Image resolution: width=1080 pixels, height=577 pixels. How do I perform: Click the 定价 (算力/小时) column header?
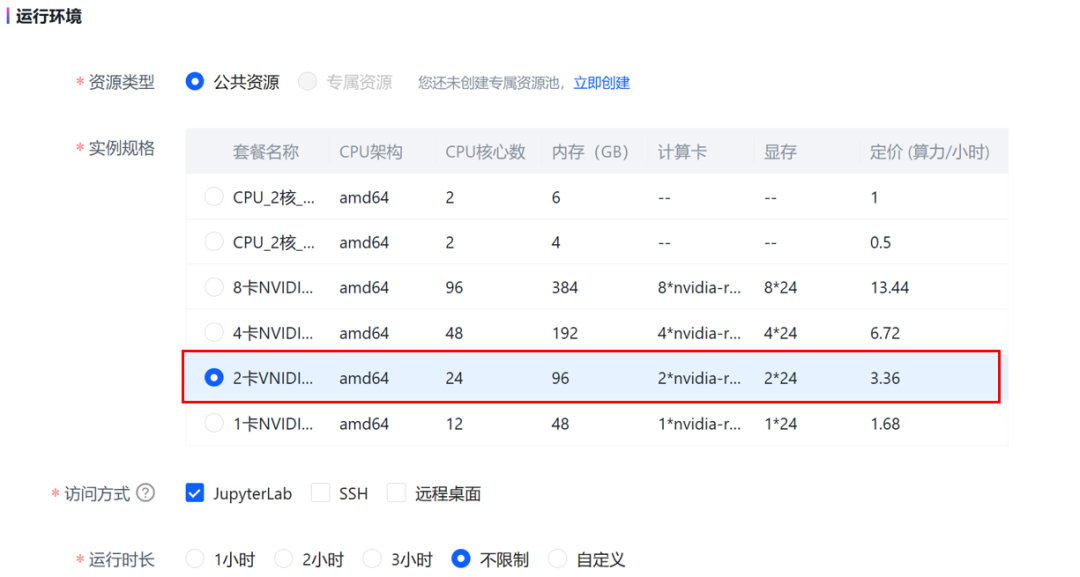point(931,151)
